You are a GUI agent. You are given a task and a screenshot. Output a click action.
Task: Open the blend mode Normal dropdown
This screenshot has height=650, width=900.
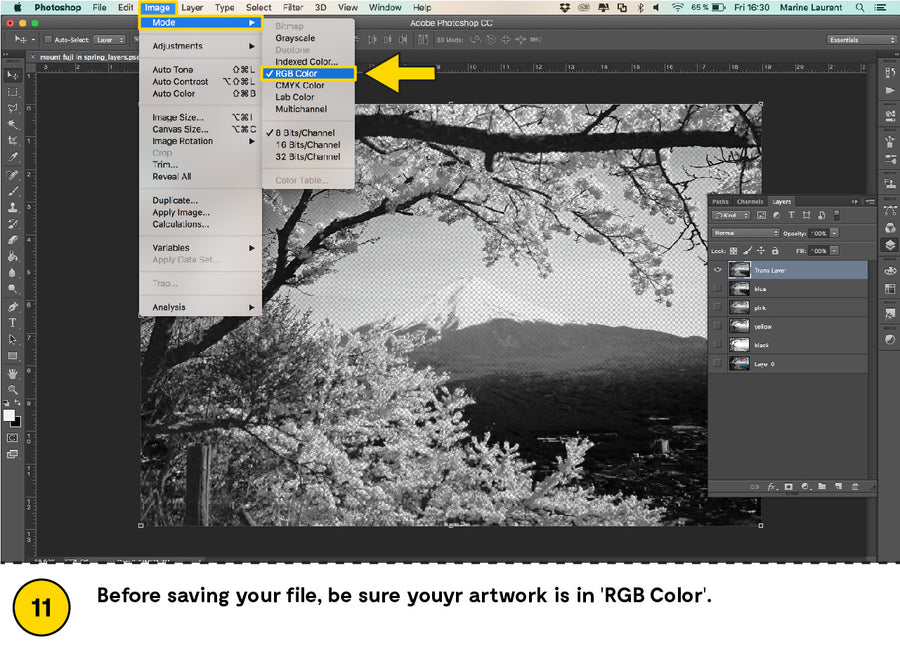tap(745, 233)
